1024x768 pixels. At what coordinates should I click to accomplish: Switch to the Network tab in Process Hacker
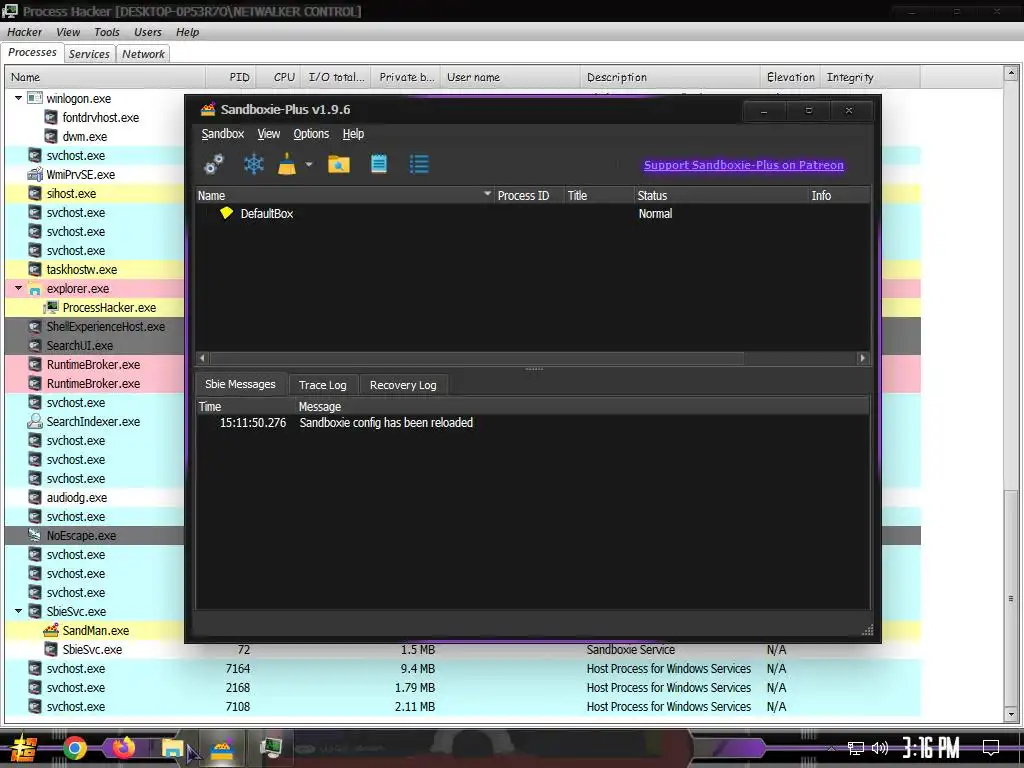(143, 54)
